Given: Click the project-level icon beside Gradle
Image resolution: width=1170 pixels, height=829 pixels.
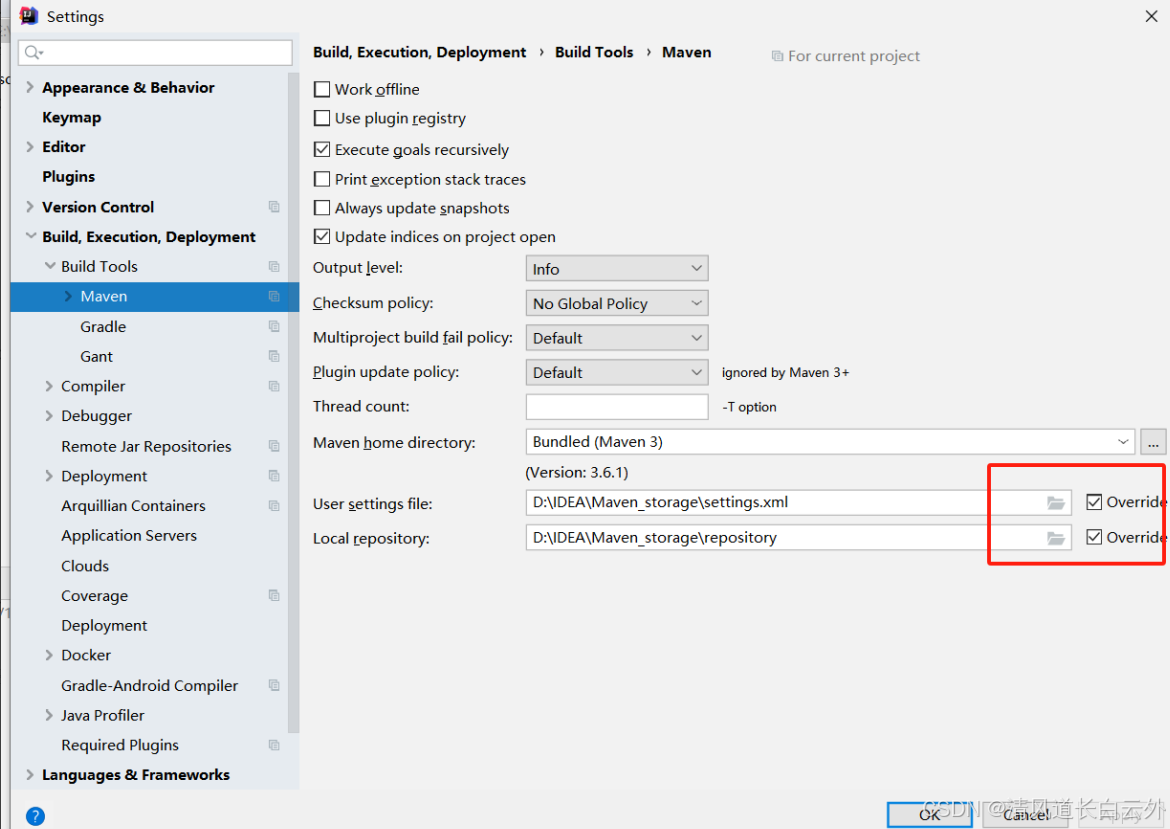Looking at the screenshot, I should 274,326.
